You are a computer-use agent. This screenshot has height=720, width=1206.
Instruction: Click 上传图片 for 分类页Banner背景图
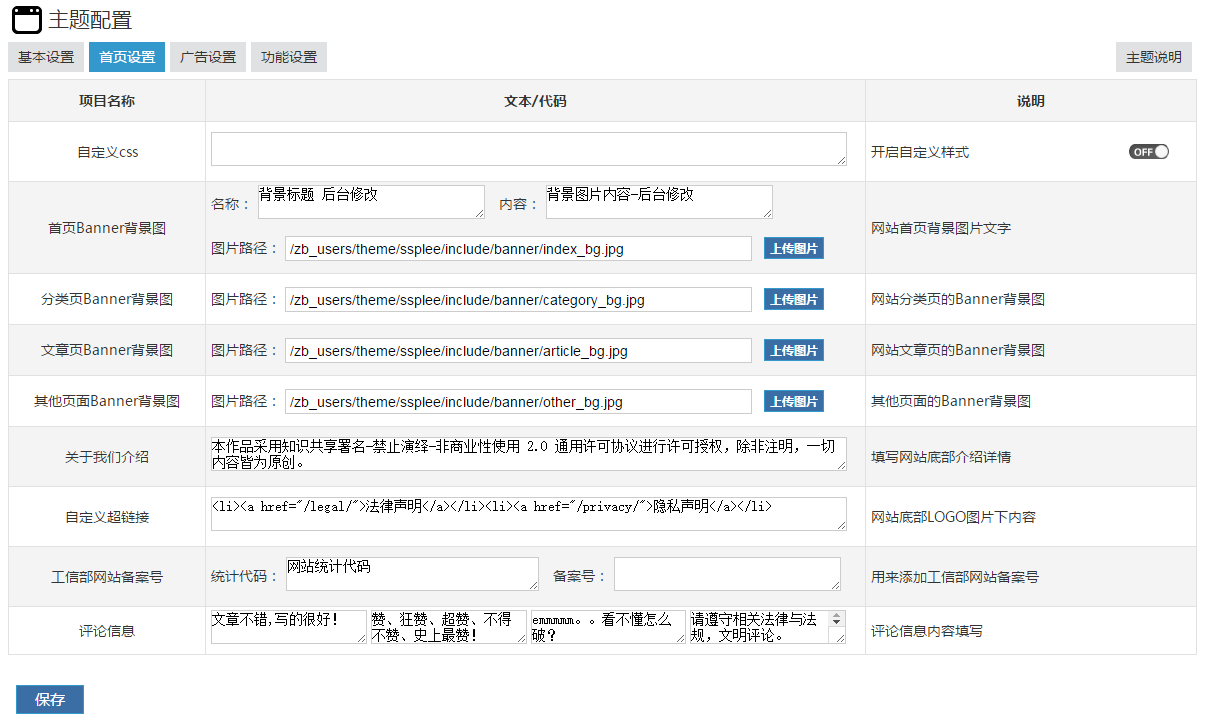click(x=794, y=299)
